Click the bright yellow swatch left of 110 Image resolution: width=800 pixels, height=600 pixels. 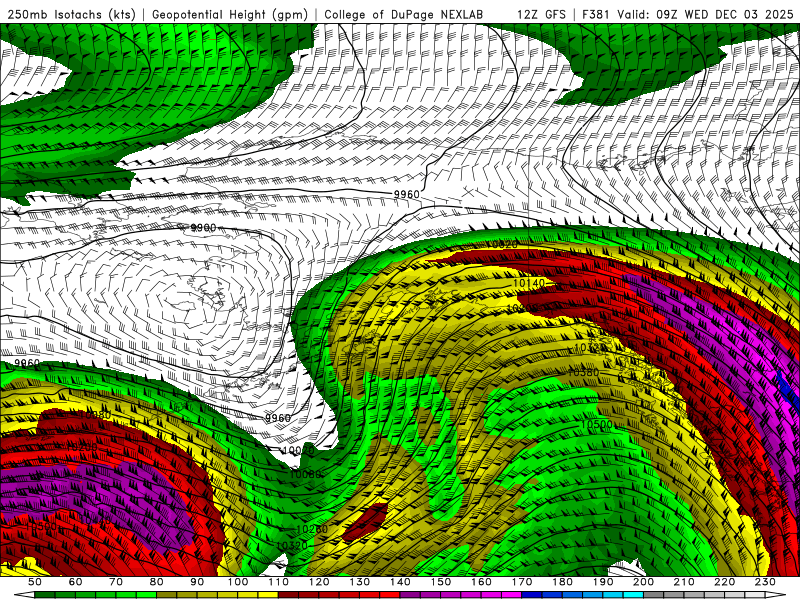pos(268,595)
